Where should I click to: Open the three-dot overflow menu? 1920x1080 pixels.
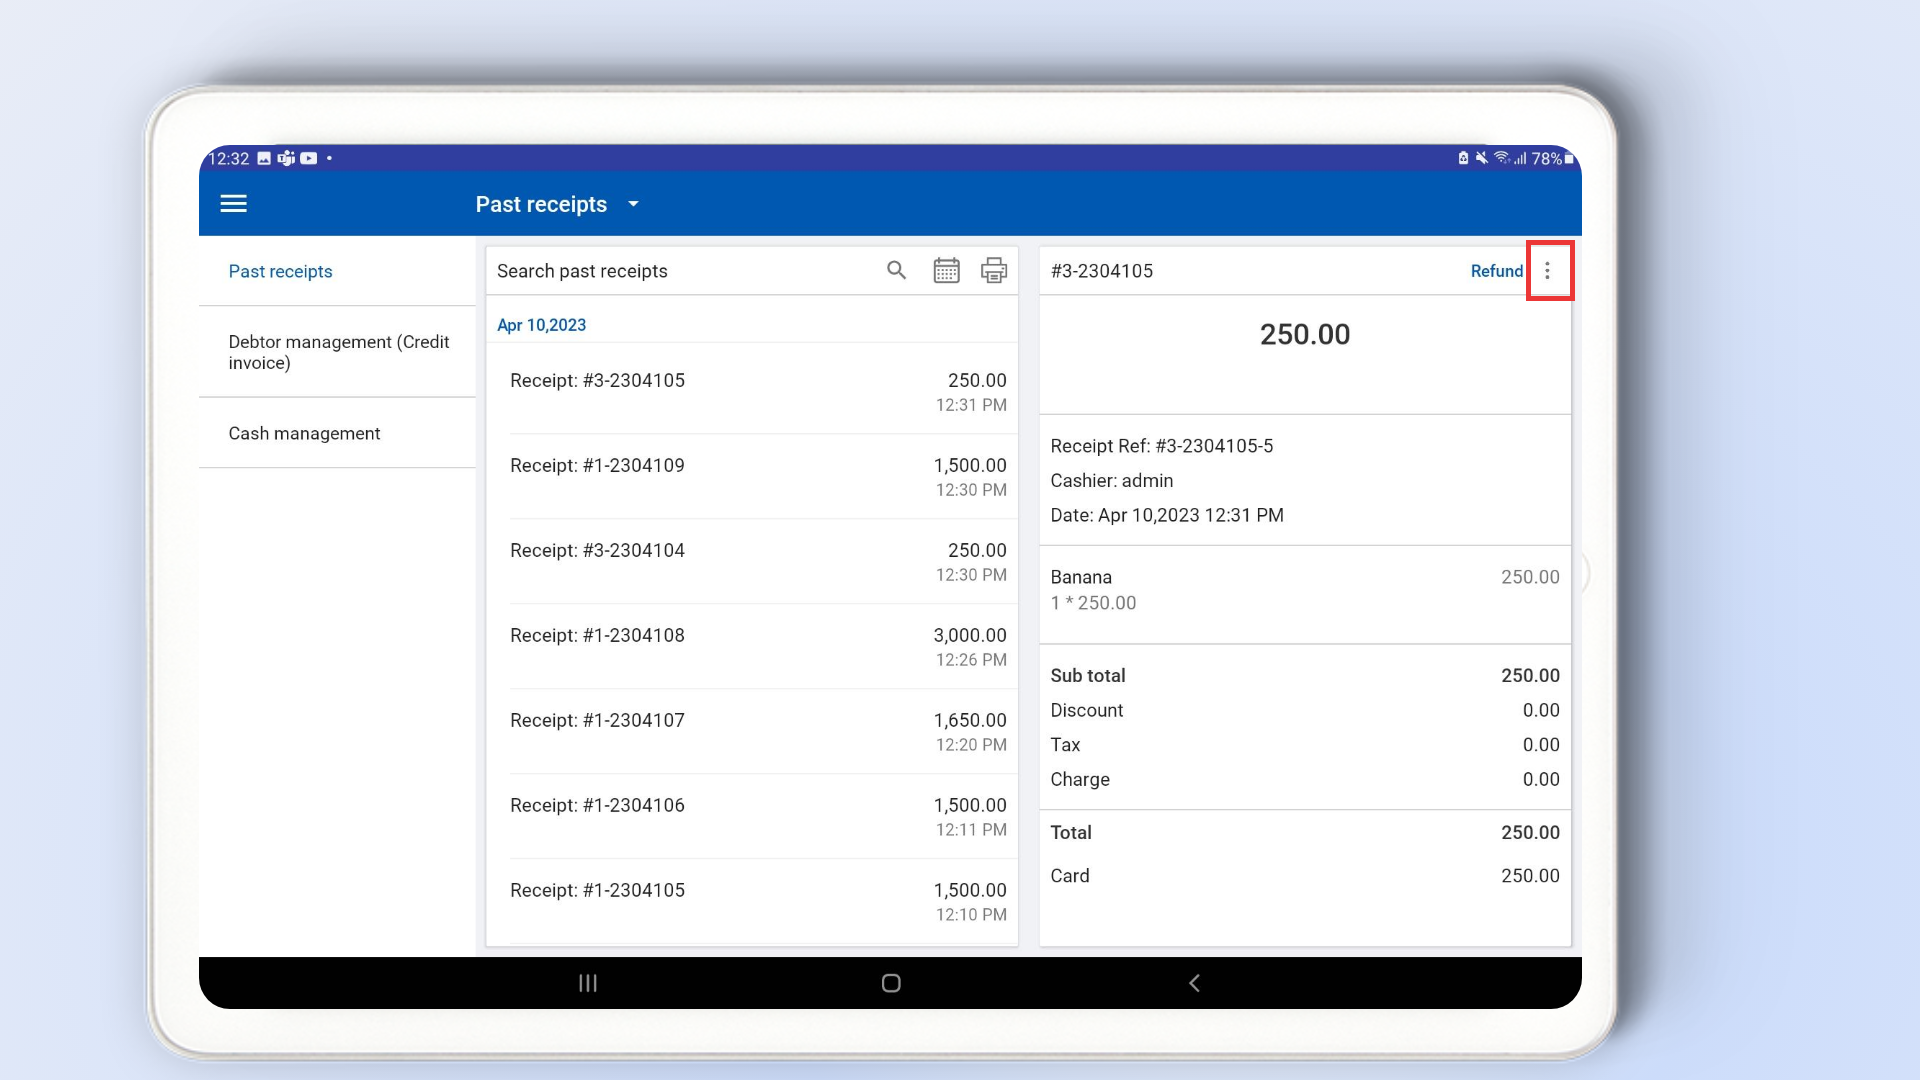1547,271
